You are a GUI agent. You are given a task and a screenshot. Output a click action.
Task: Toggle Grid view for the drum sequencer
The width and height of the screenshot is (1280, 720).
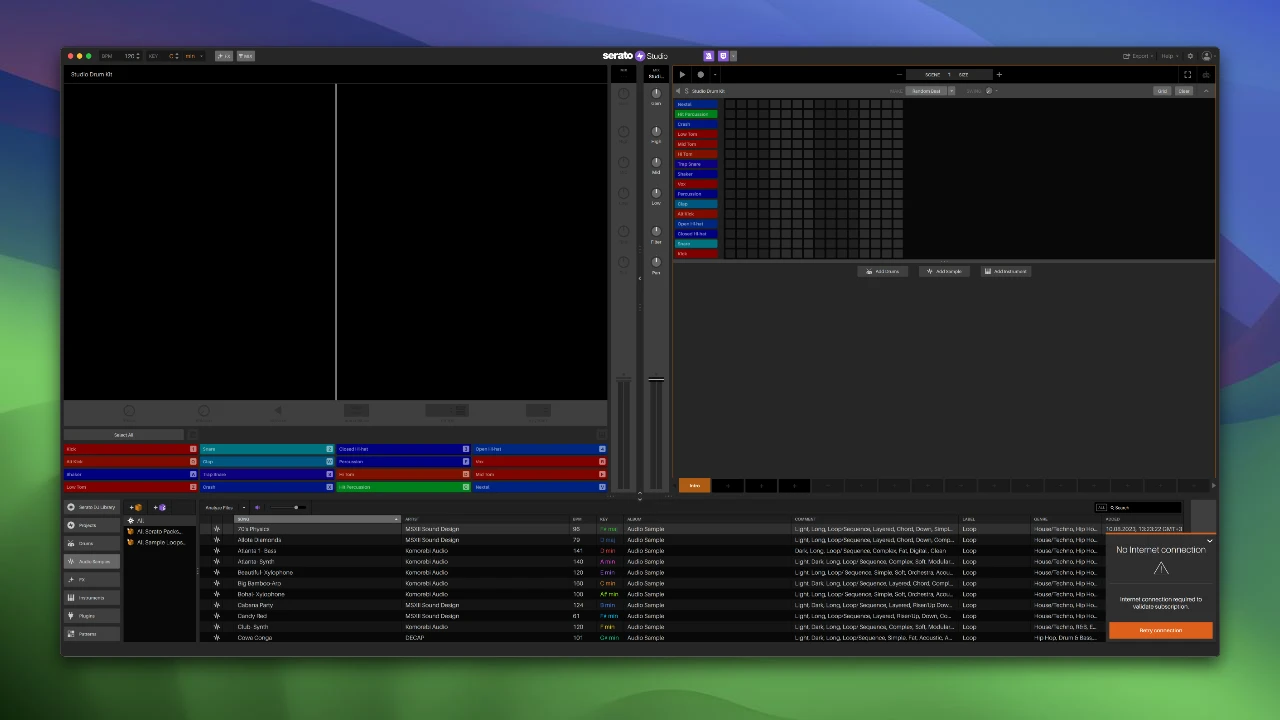1162,91
